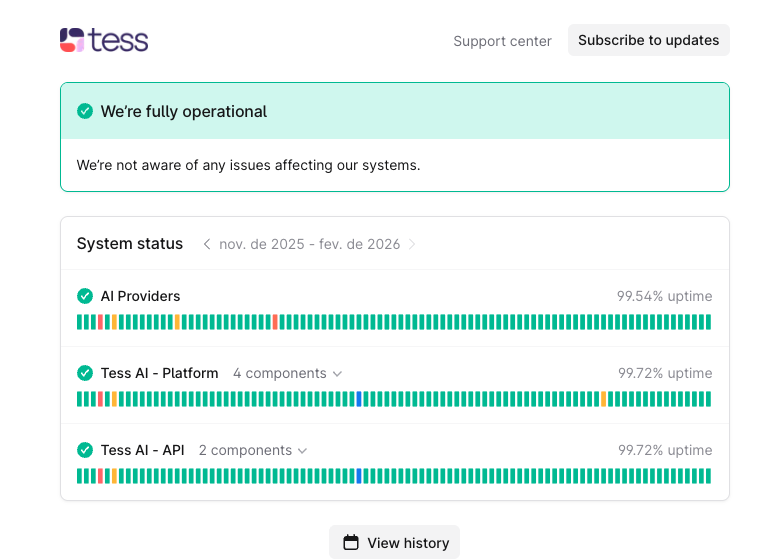
Task: Select first red bar in AI Providers timeline
Action: coord(100,322)
